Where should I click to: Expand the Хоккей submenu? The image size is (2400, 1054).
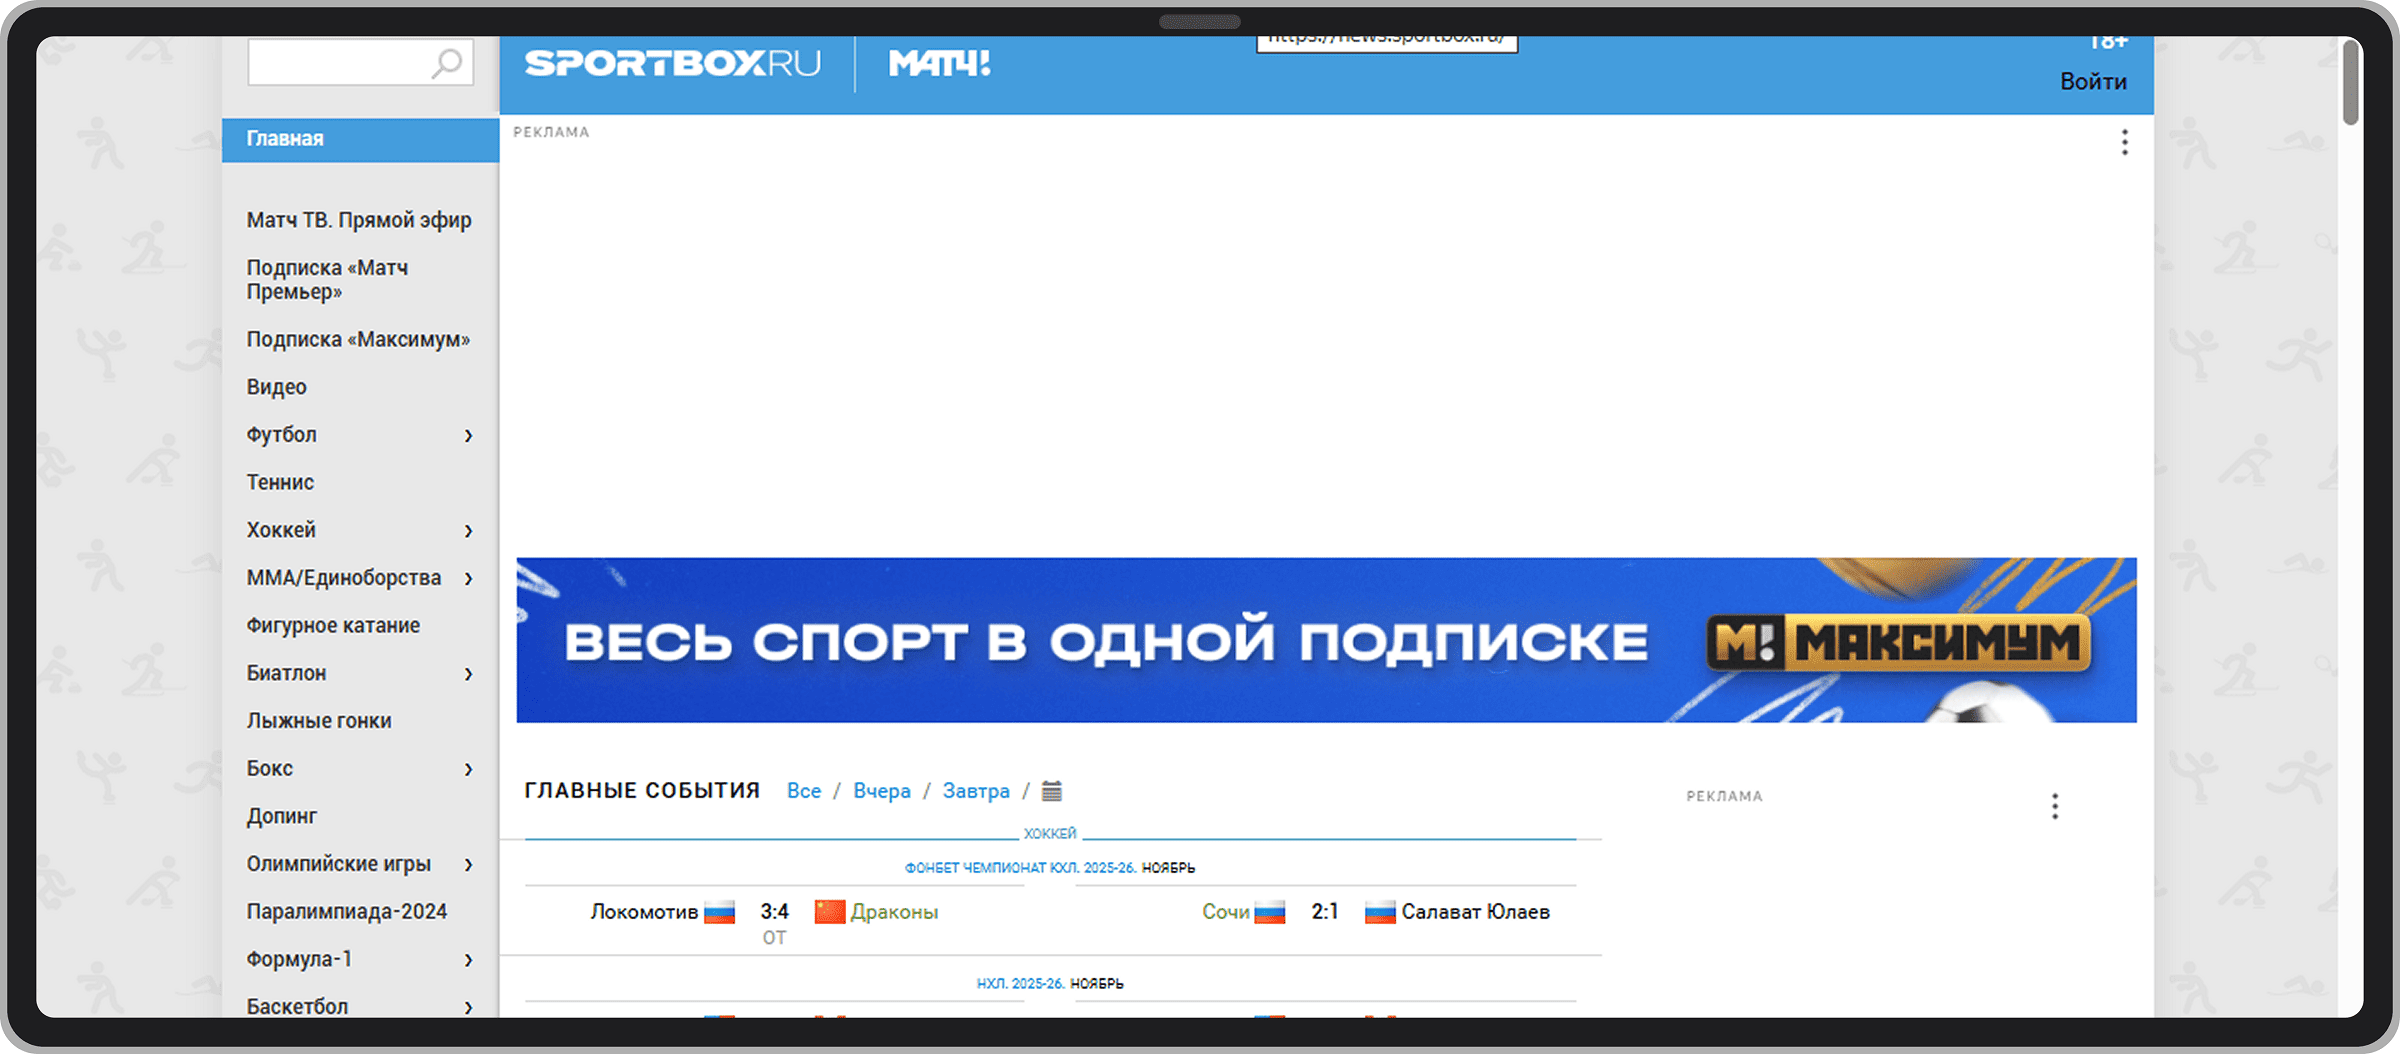pos(470,531)
